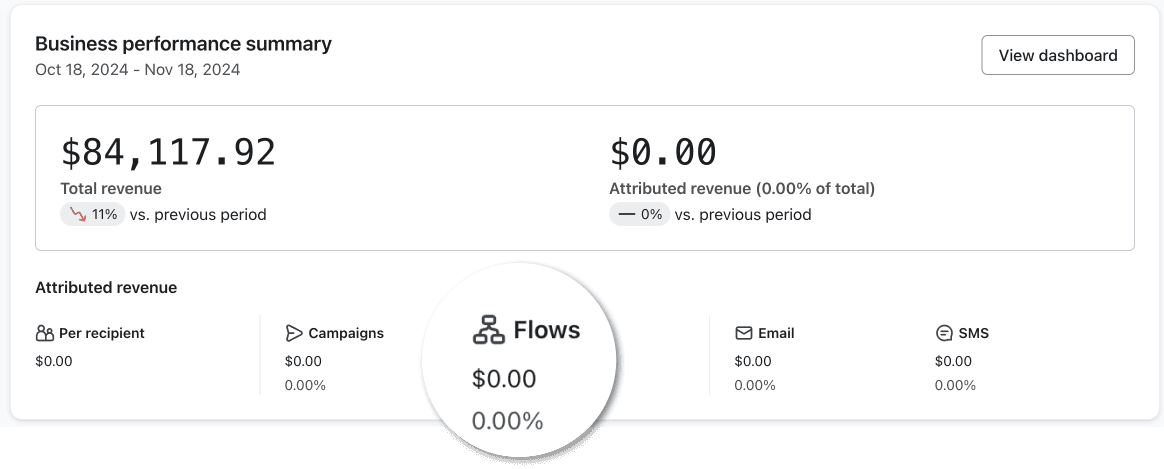1164x469 pixels.
Task: Select the $0.00 attributed revenue figure
Action: pos(663,152)
